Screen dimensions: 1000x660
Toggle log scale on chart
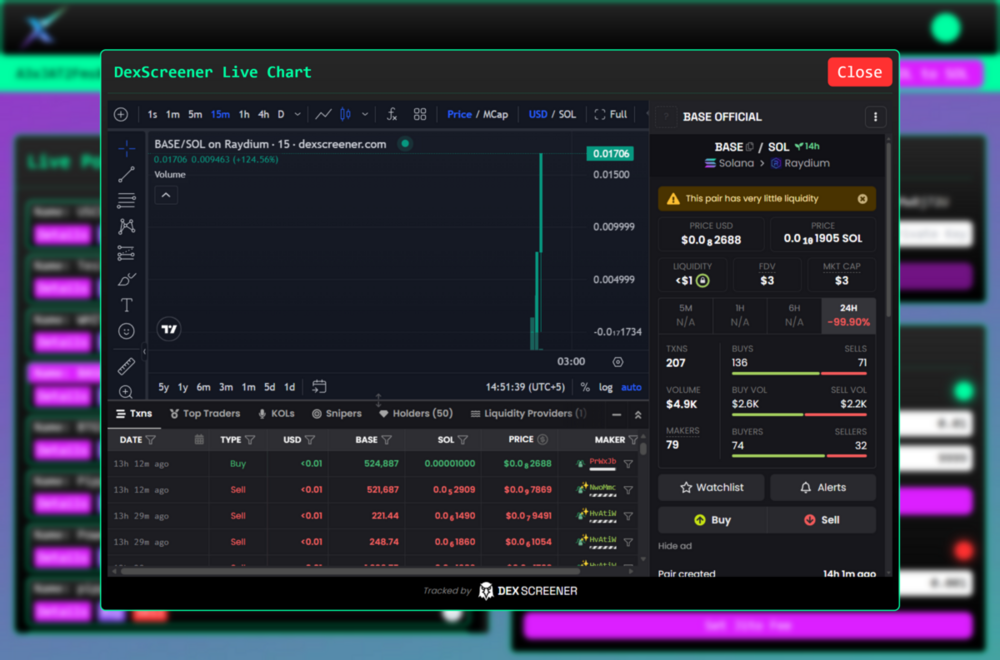pos(606,387)
